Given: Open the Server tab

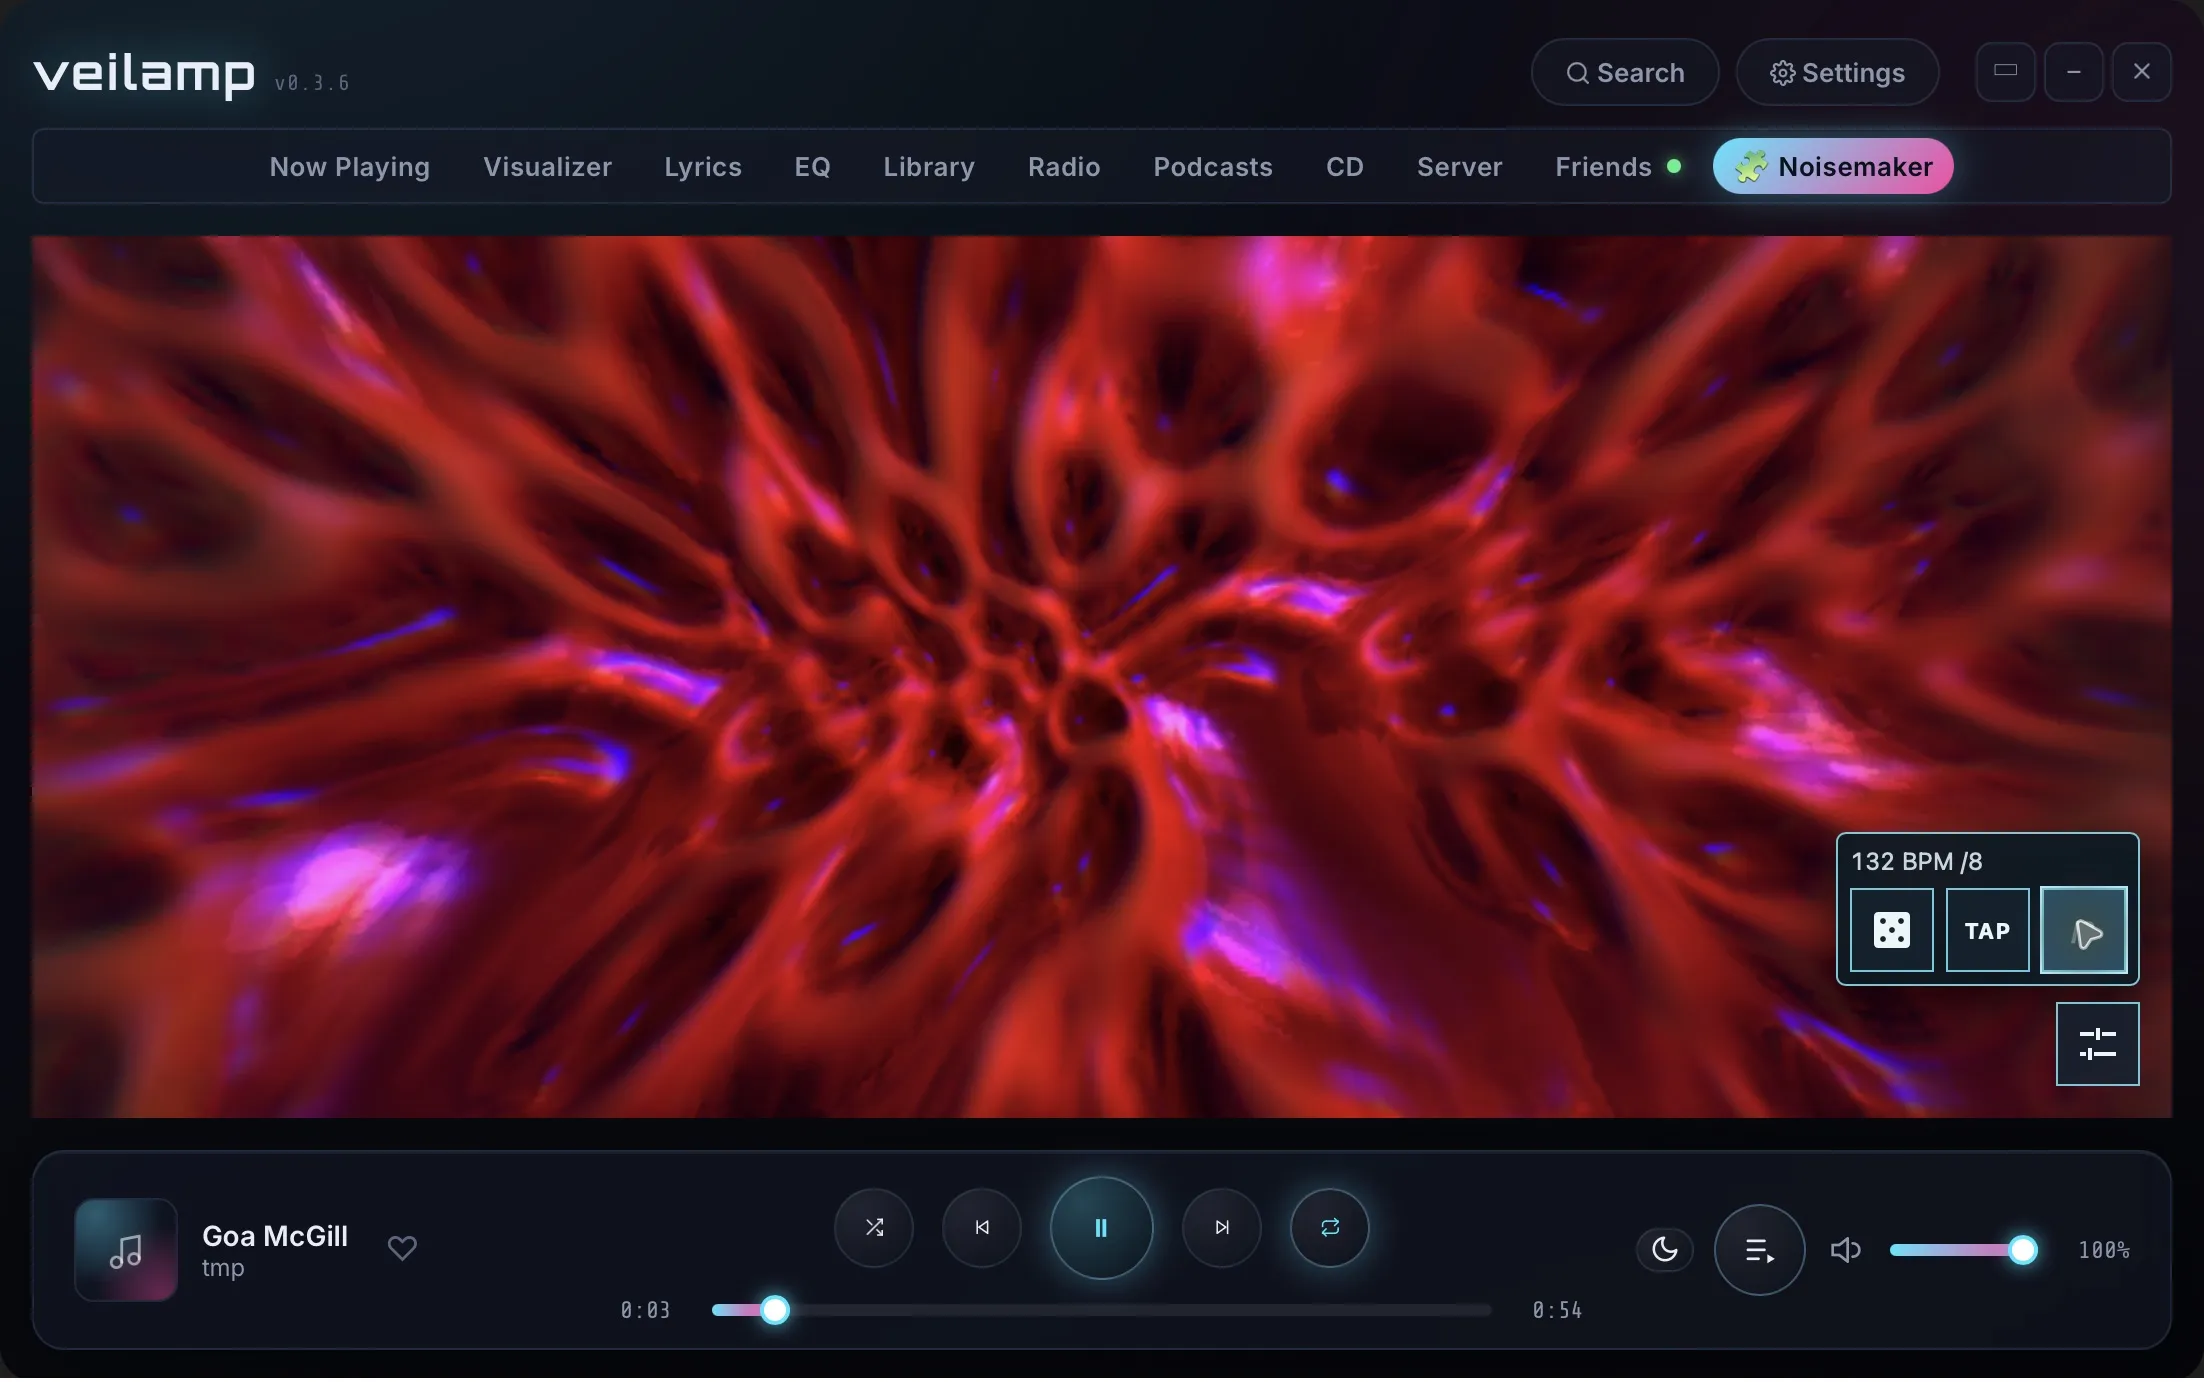Looking at the screenshot, I should point(1460,167).
